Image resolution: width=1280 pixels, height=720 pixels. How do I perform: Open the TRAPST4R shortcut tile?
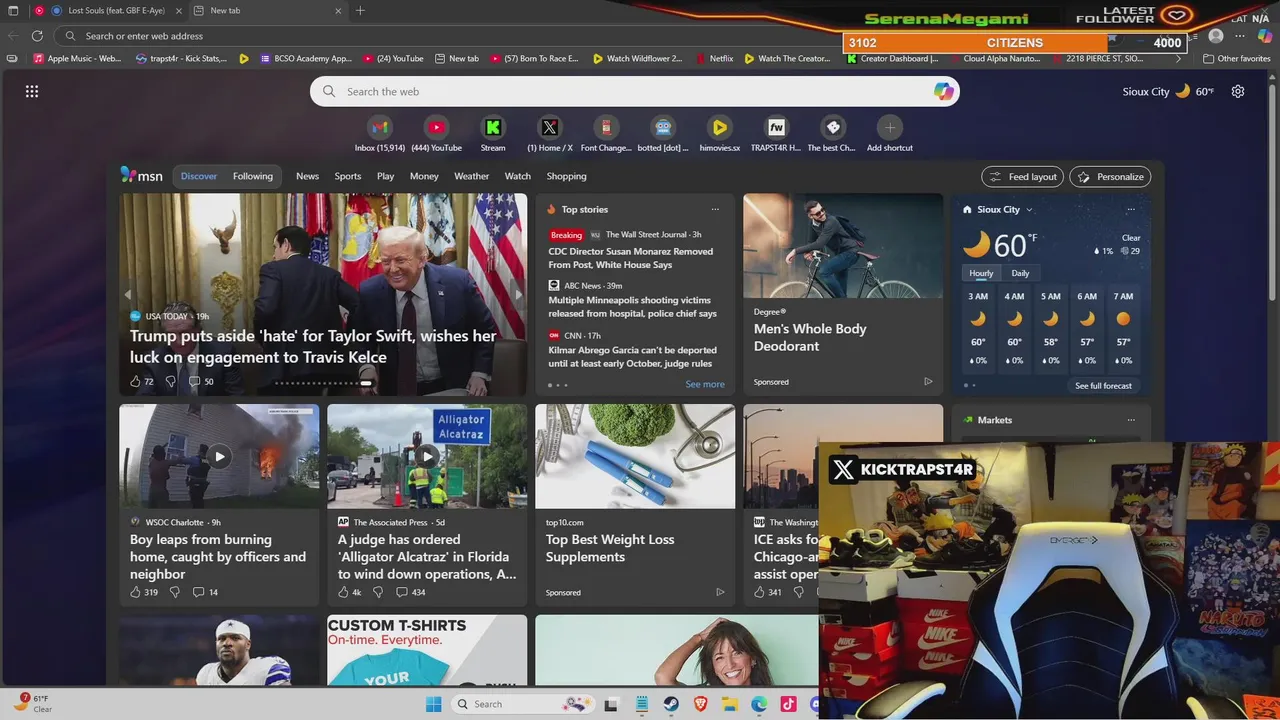click(776, 127)
